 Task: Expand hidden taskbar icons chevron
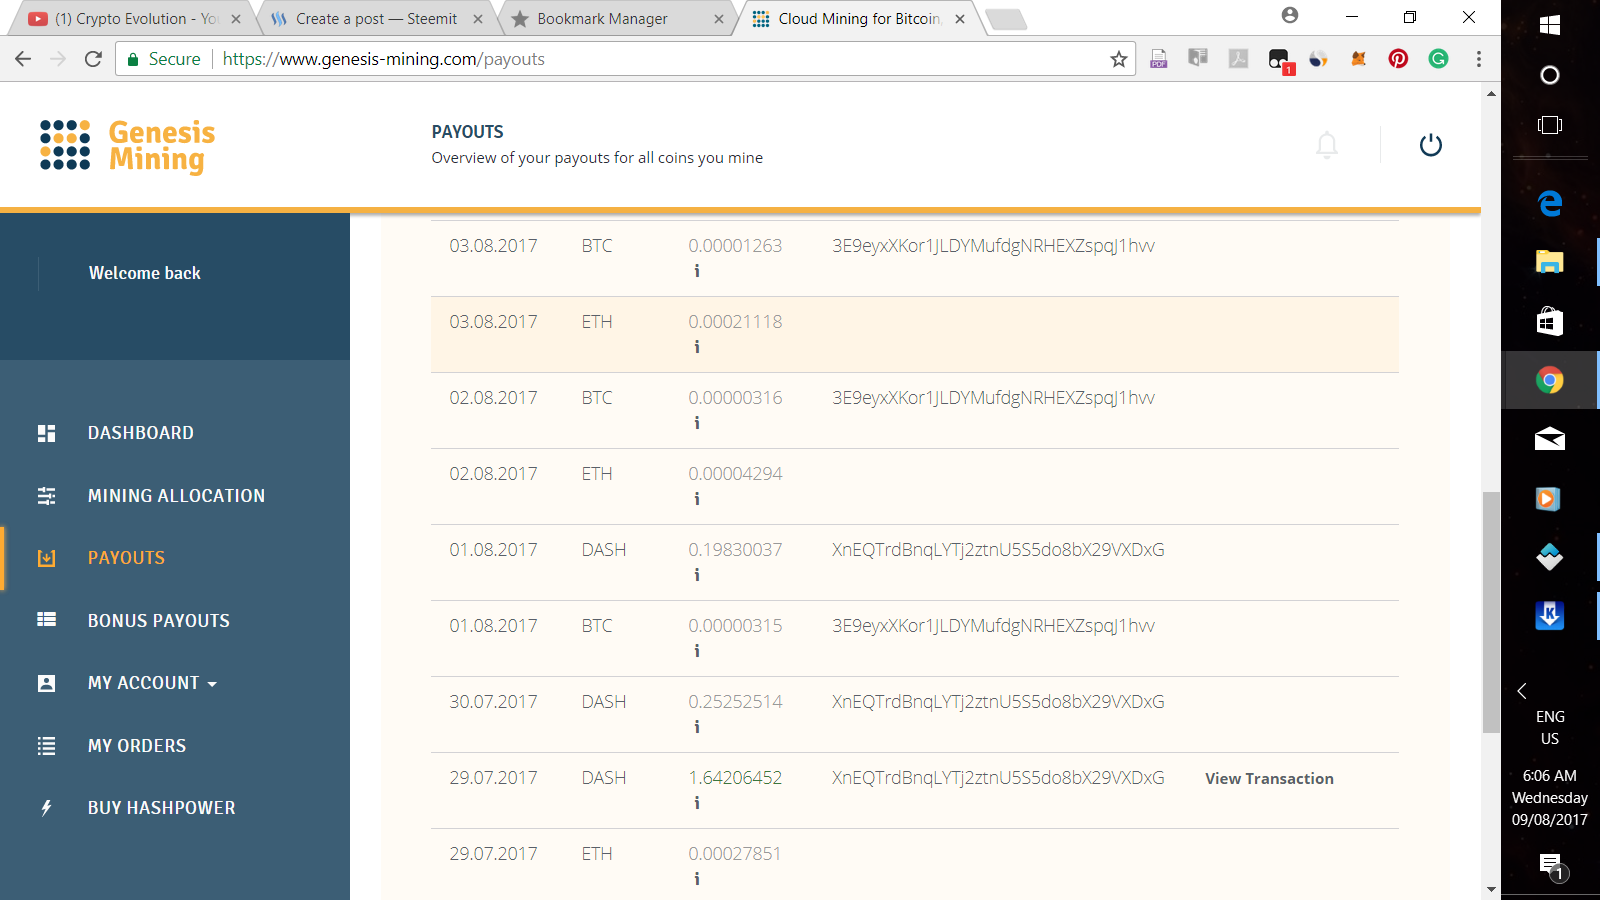1522,691
